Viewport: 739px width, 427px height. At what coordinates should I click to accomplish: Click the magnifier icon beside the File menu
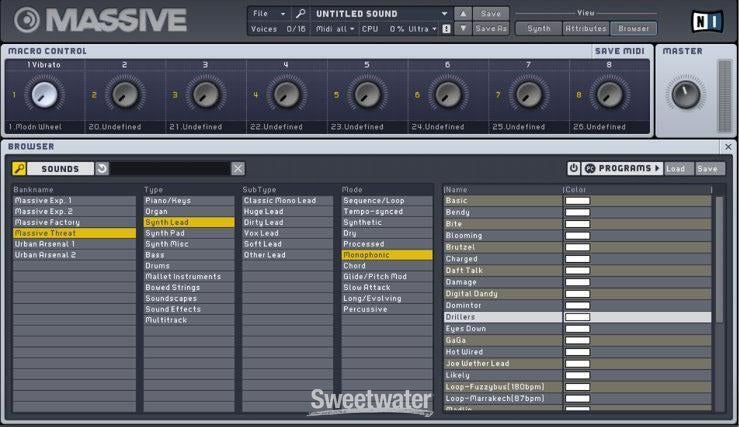pos(299,14)
